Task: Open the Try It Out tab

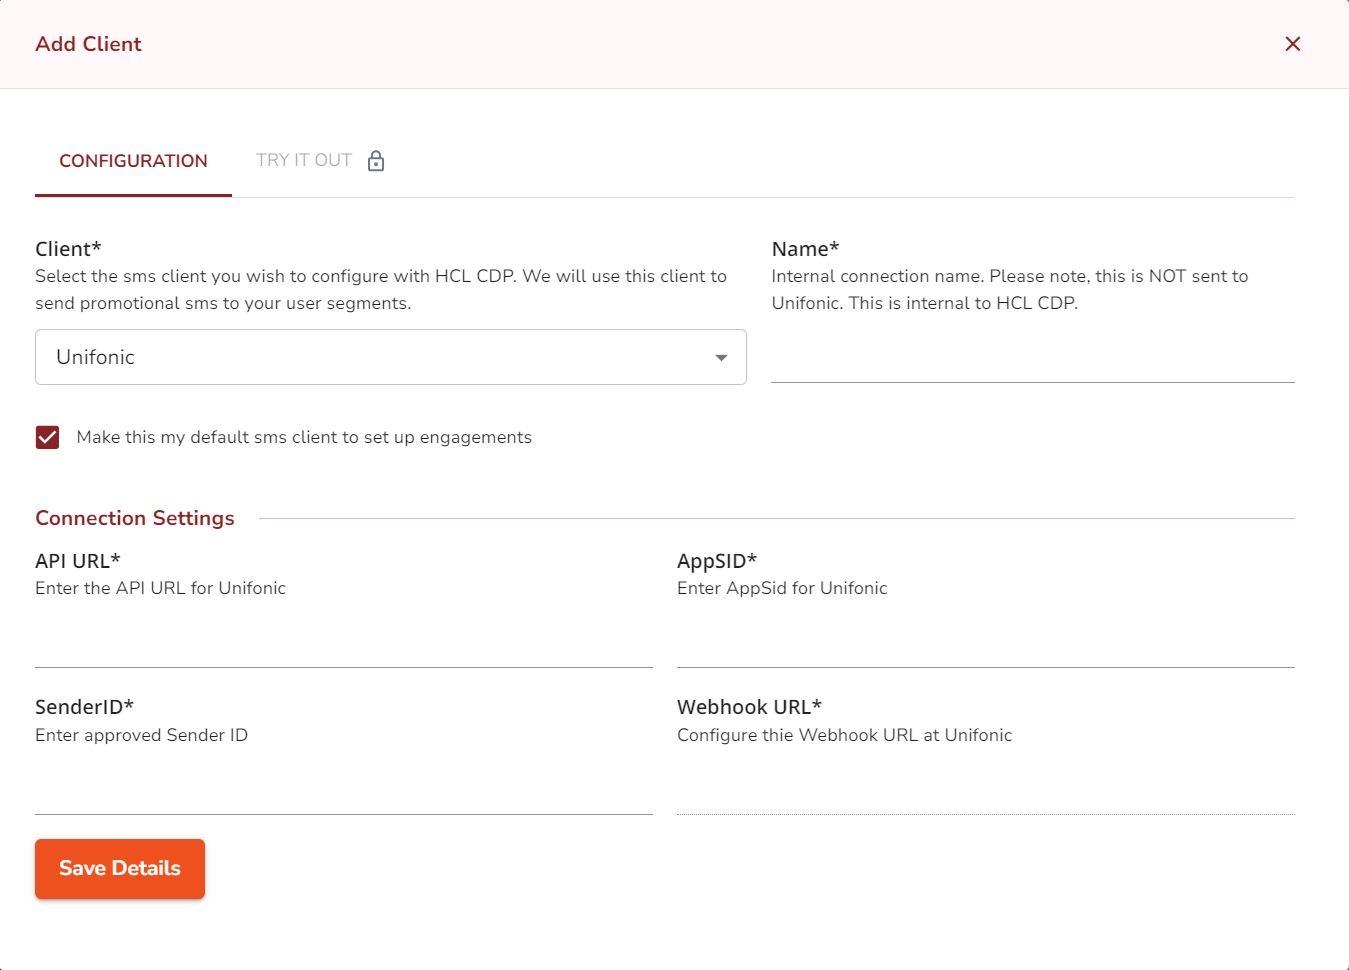Action: point(304,161)
